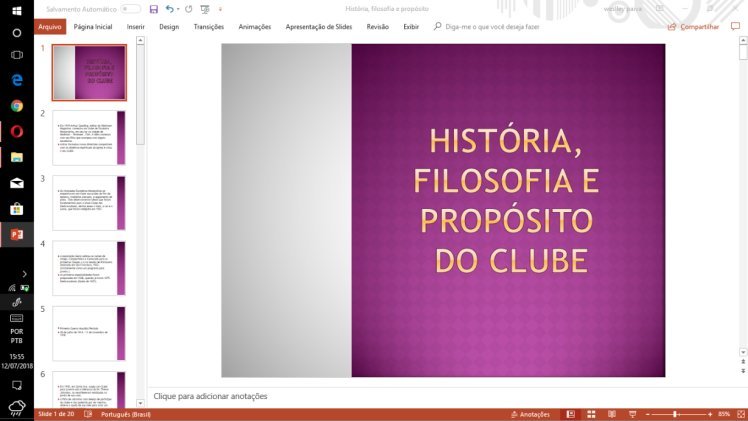Switch to Normal view icon
The width and height of the screenshot is (748, 421).
(571, 414)
